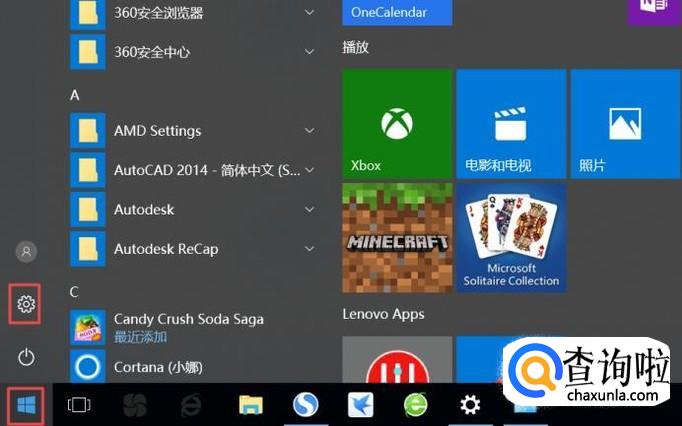Open the Settings gear in Start sidebar
The image size is (682, 426).
(x=27, y=304)
